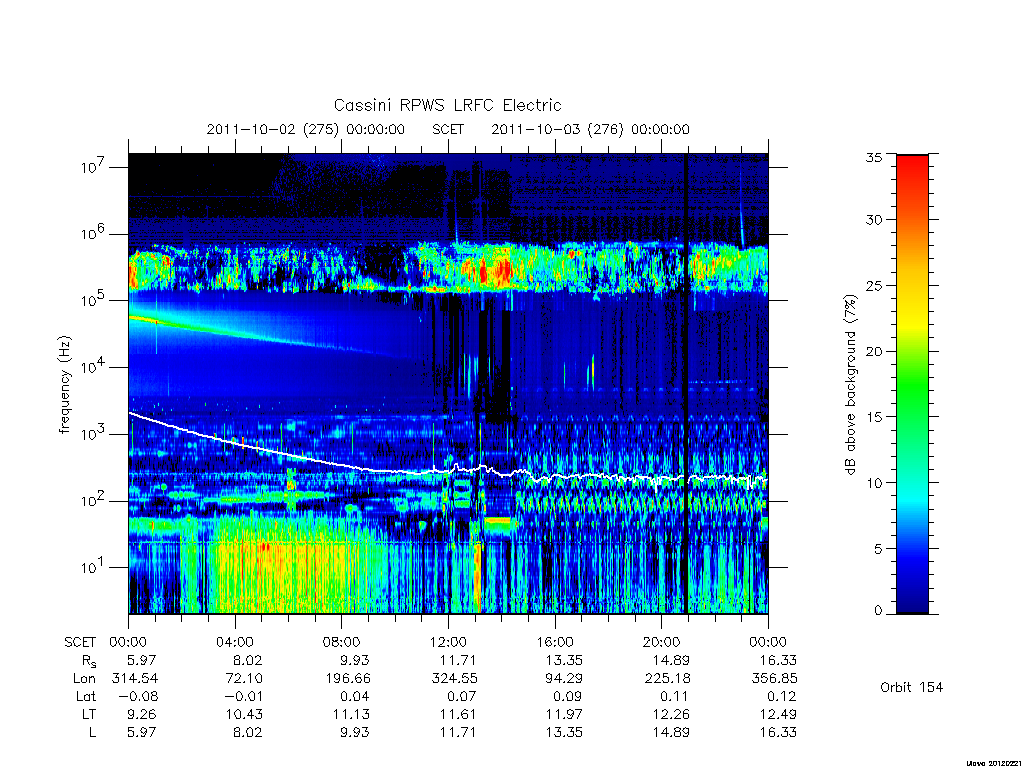Click the title 'Cassini RPWS LRFC Electric'

click(x=447, y=105)
